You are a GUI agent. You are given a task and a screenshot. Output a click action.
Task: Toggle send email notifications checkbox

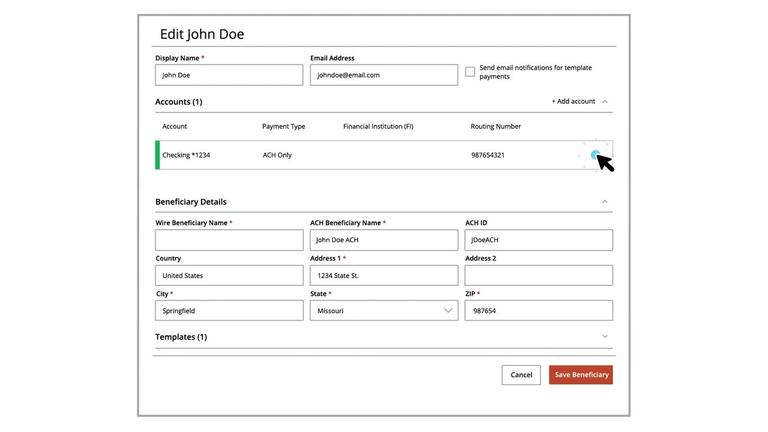470,72
